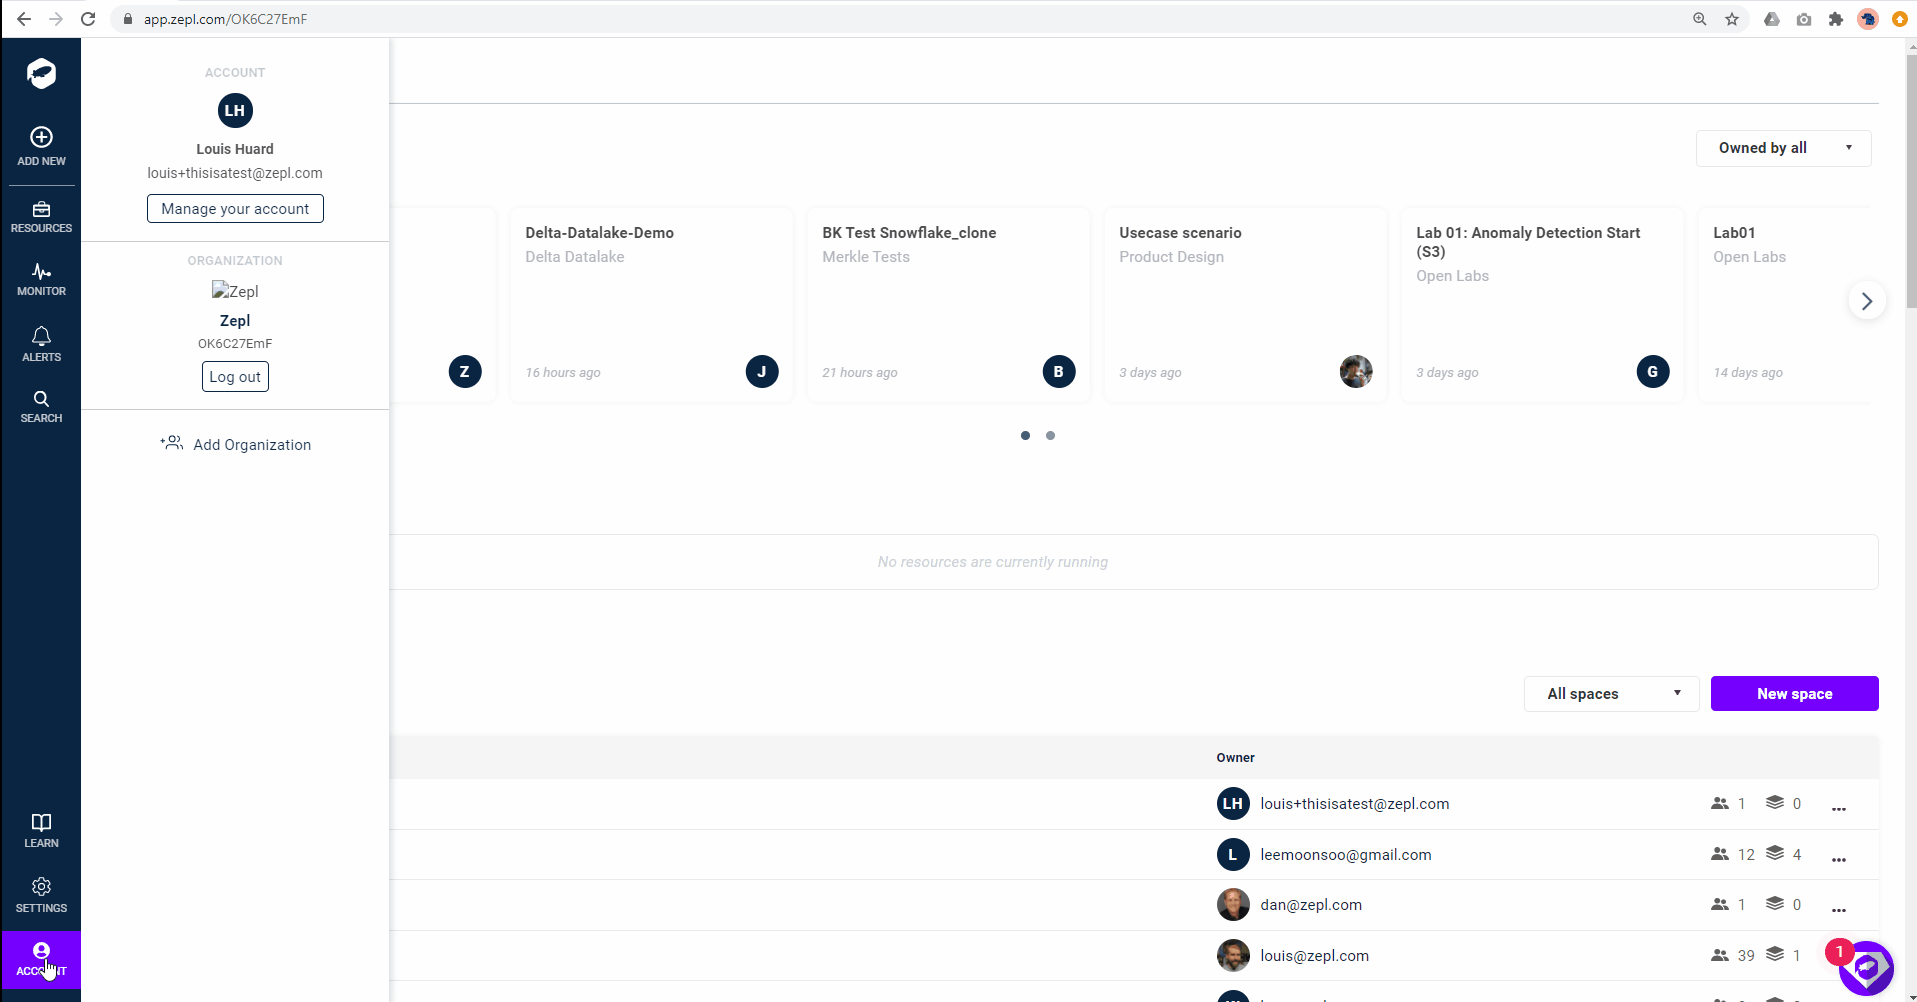
Task: Open the Add New menu
Action: 41,146
